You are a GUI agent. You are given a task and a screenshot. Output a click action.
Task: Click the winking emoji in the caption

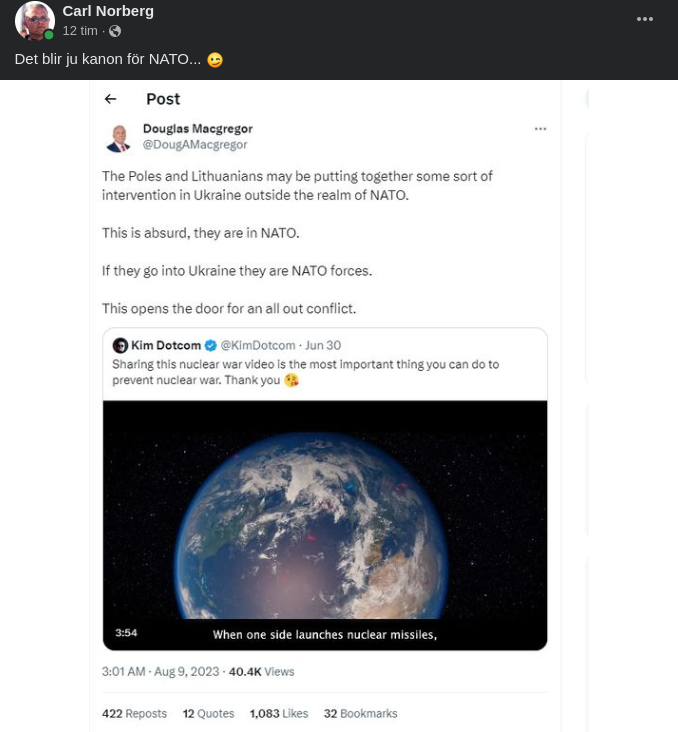215,60
